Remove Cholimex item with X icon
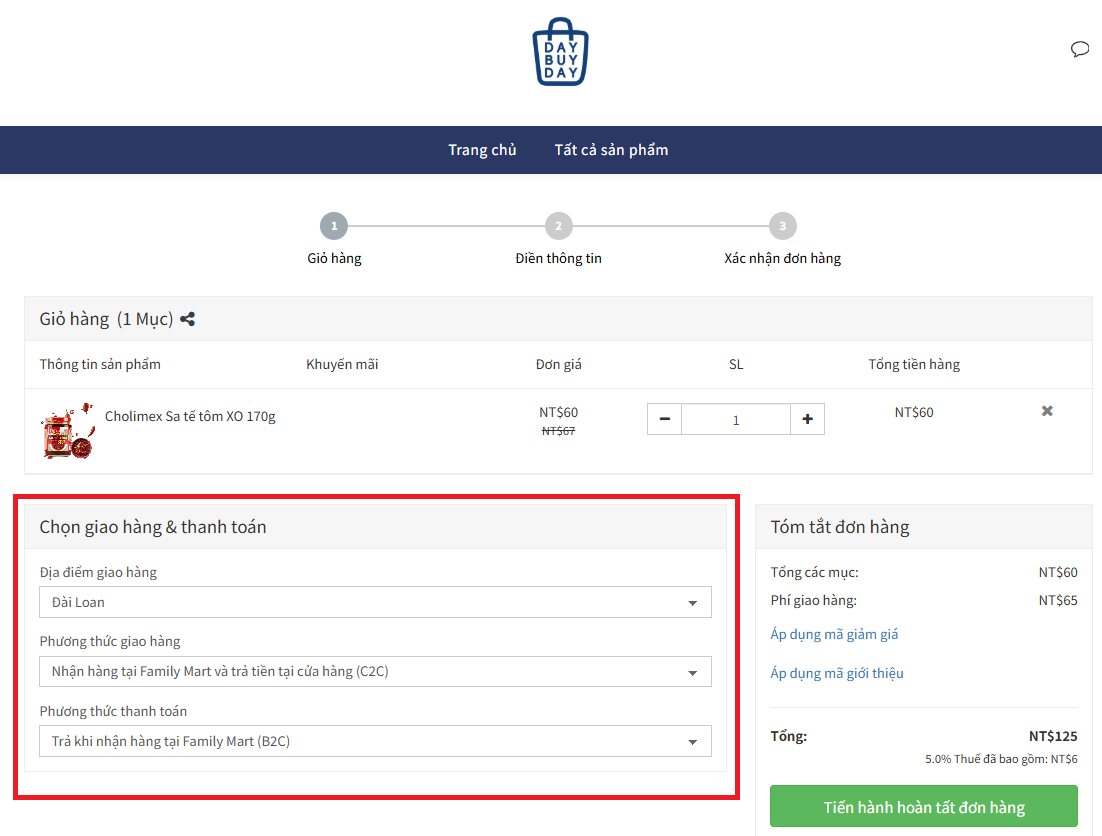 click(1047, 411)
